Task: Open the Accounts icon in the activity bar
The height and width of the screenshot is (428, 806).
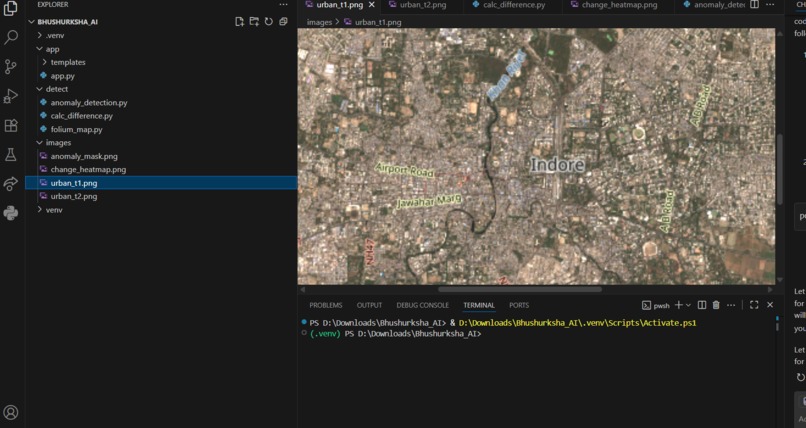Action: 11,412
